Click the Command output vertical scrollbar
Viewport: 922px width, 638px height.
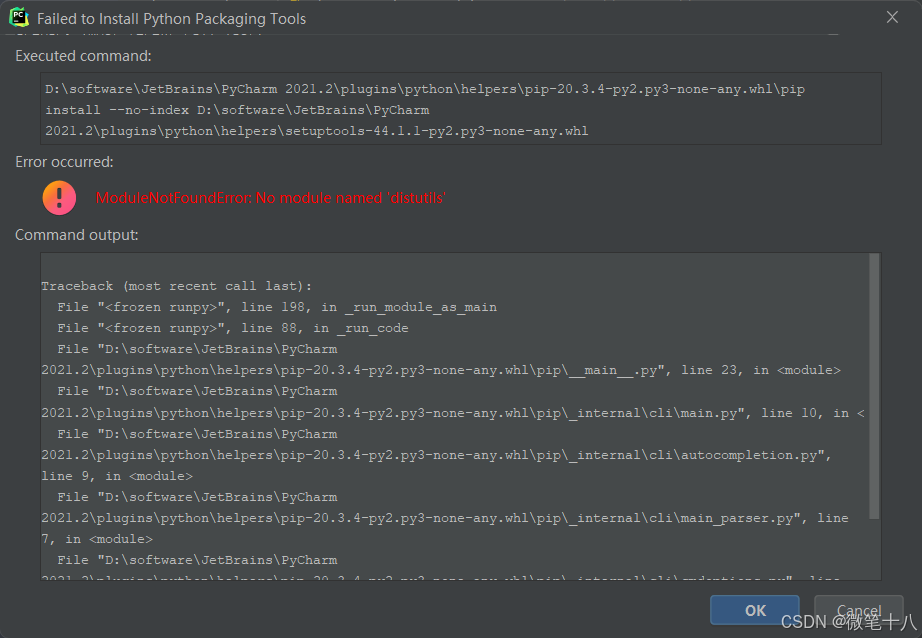pyautogui.click(x=874, y=386)
